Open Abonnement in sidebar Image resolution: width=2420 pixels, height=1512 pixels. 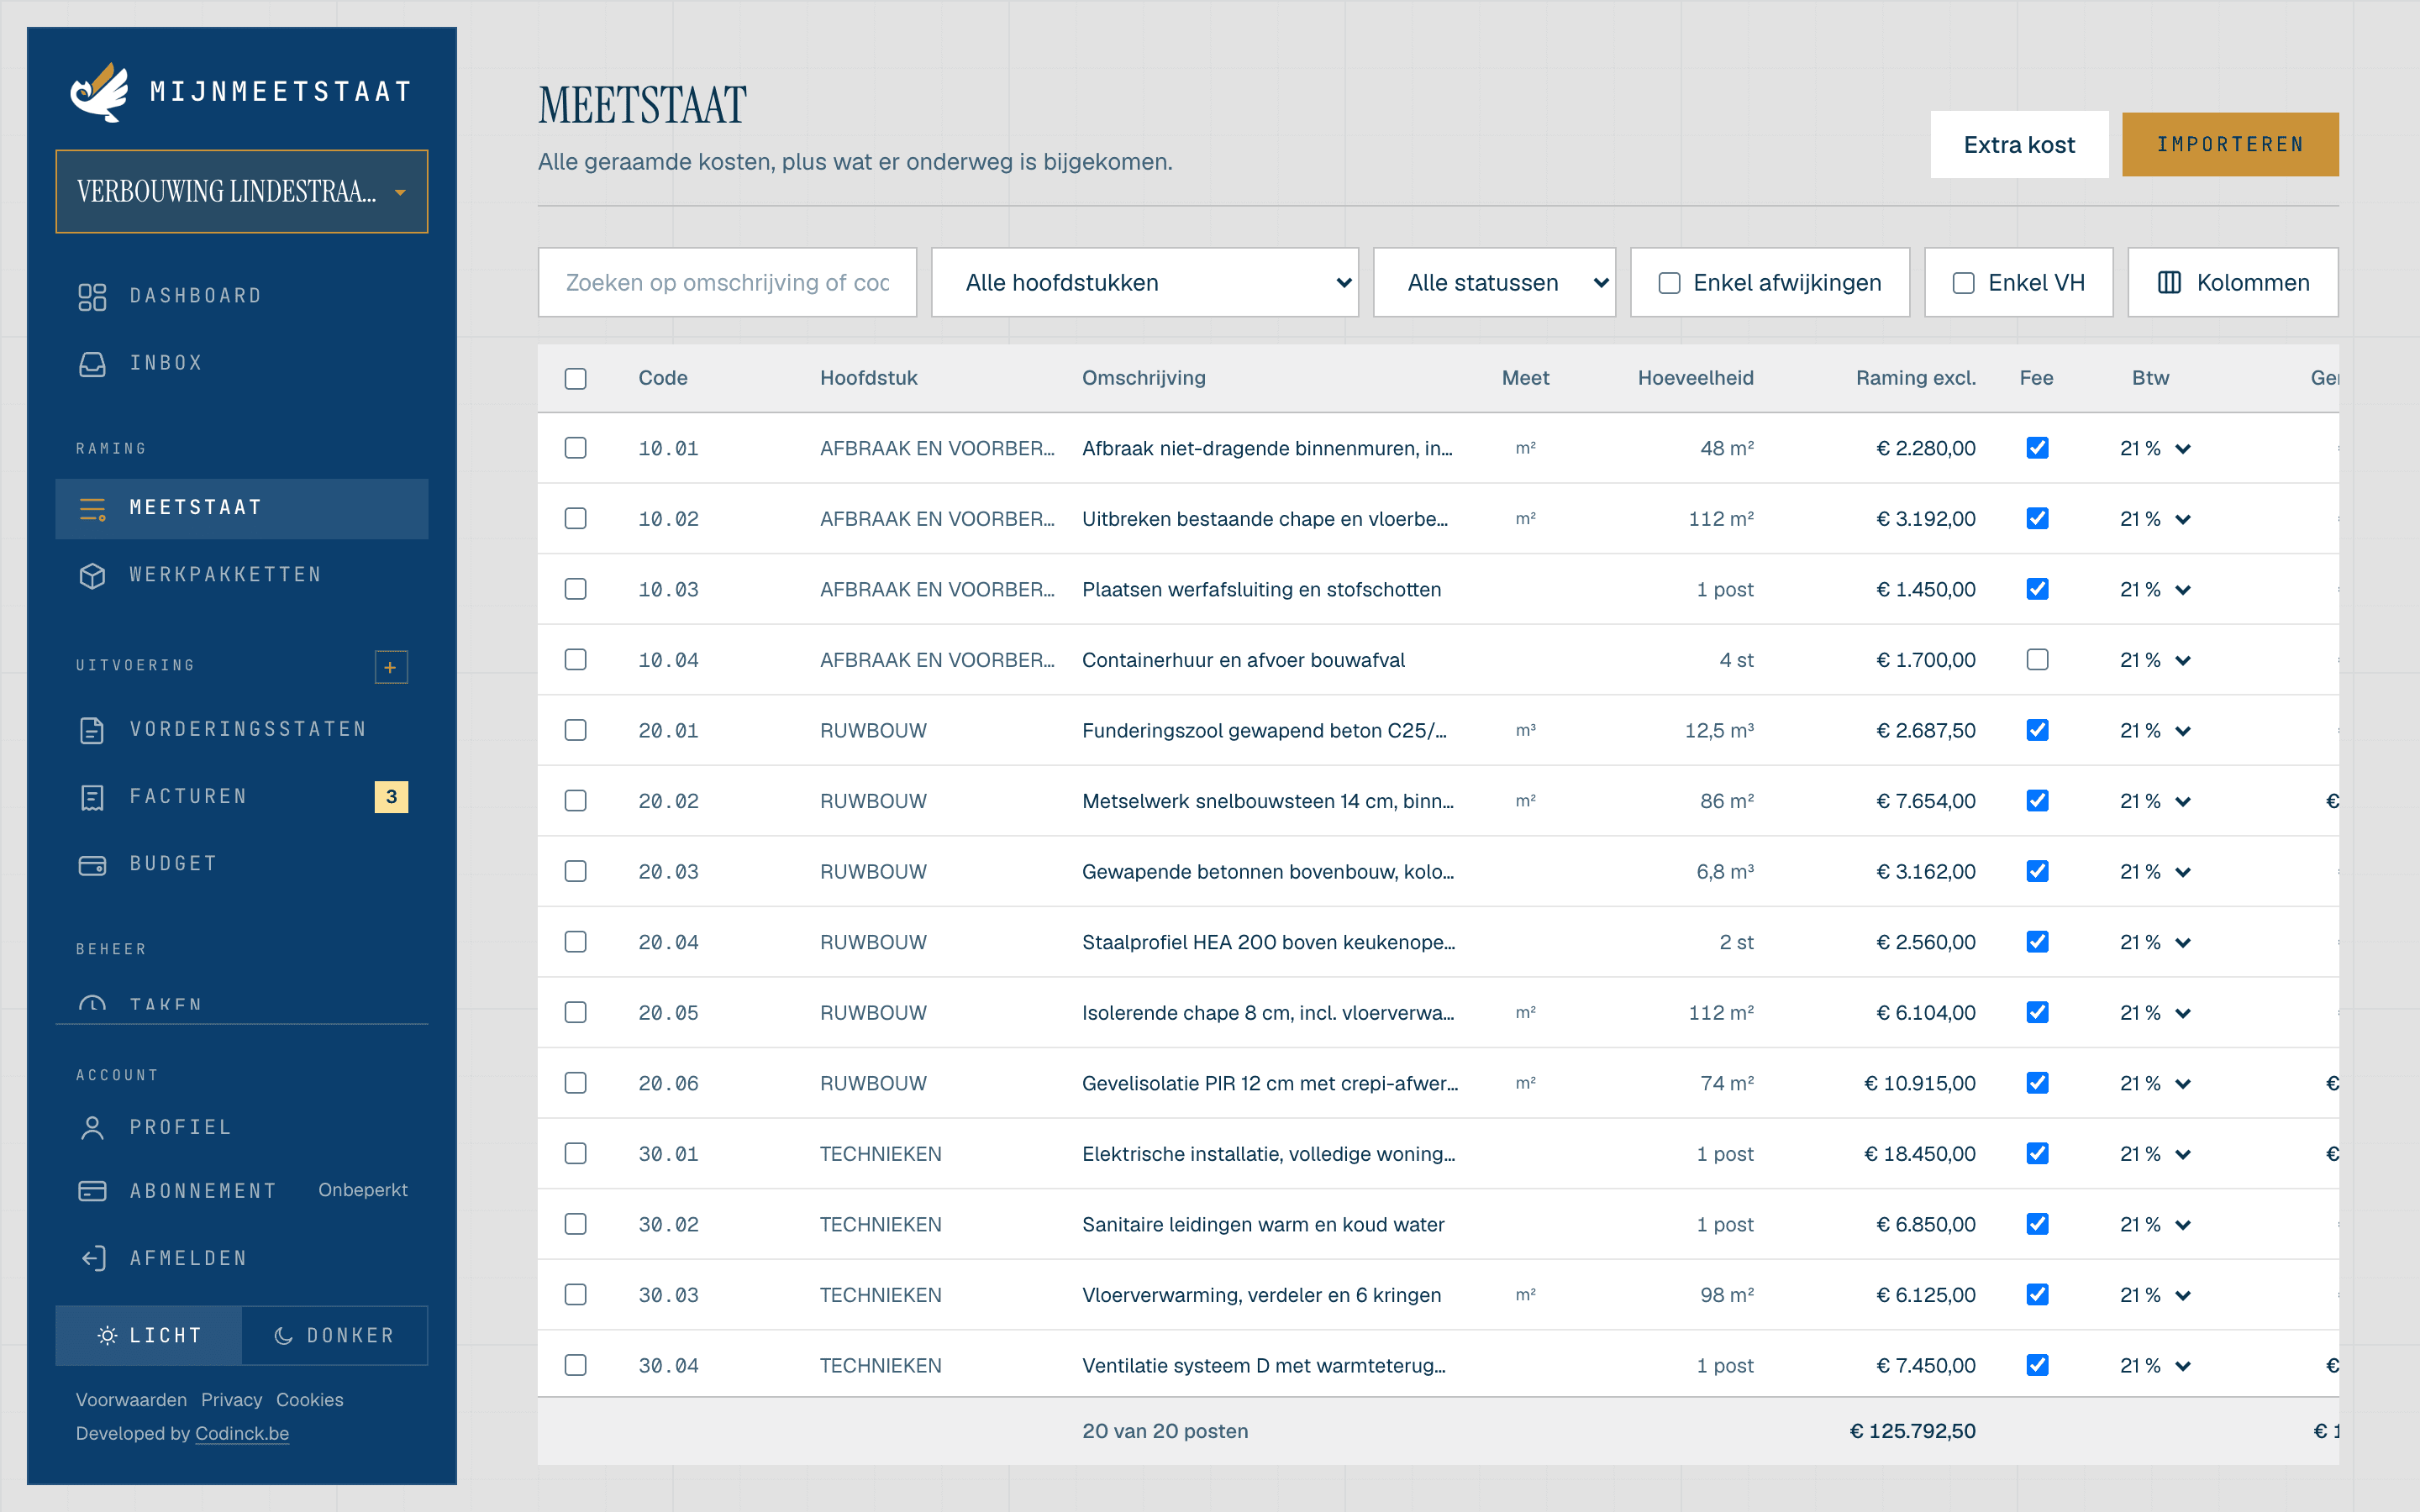pyautogui.click(x=242, y=1191)
